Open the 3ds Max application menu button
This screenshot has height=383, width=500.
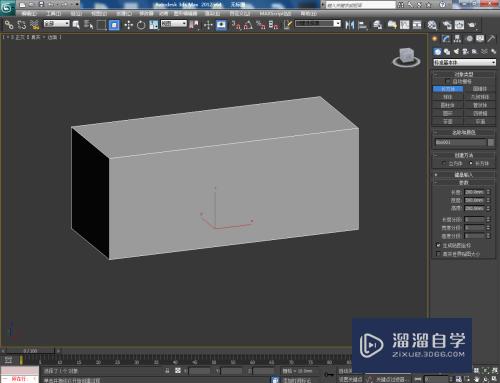click(7, 8)
